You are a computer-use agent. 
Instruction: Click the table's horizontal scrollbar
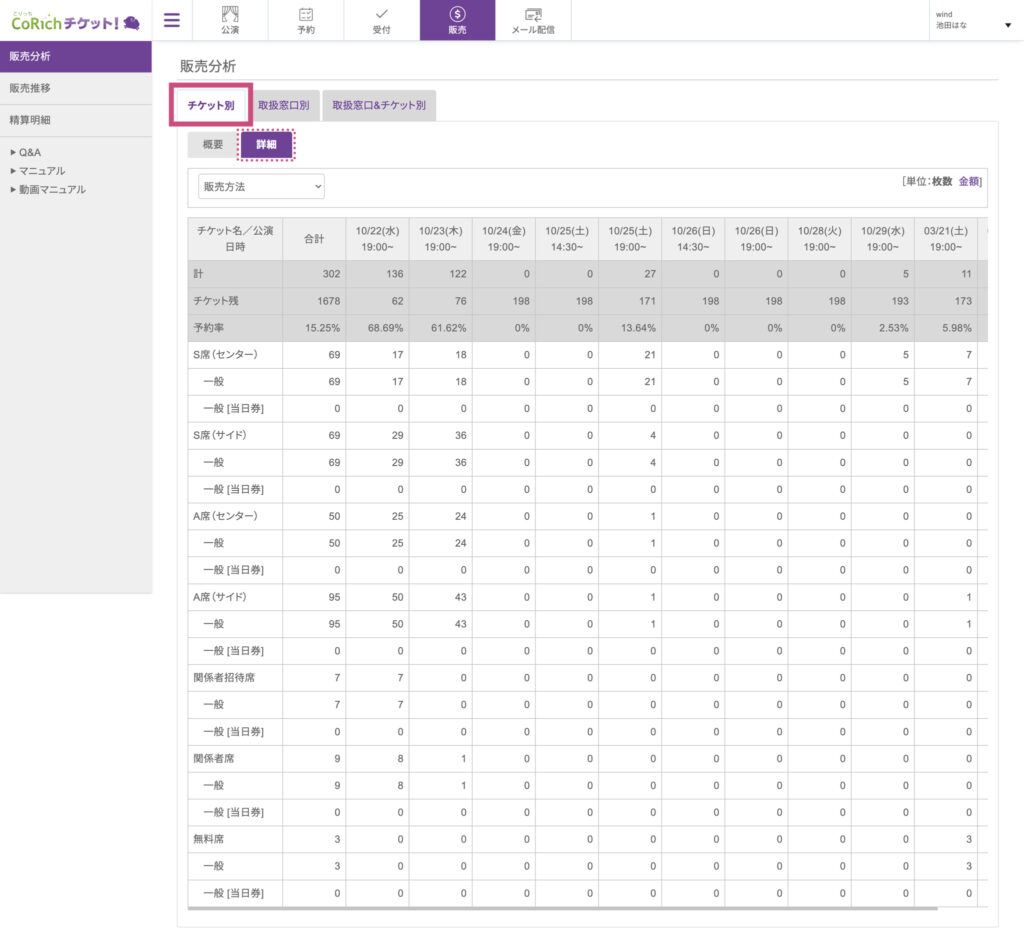click(562, 908)
